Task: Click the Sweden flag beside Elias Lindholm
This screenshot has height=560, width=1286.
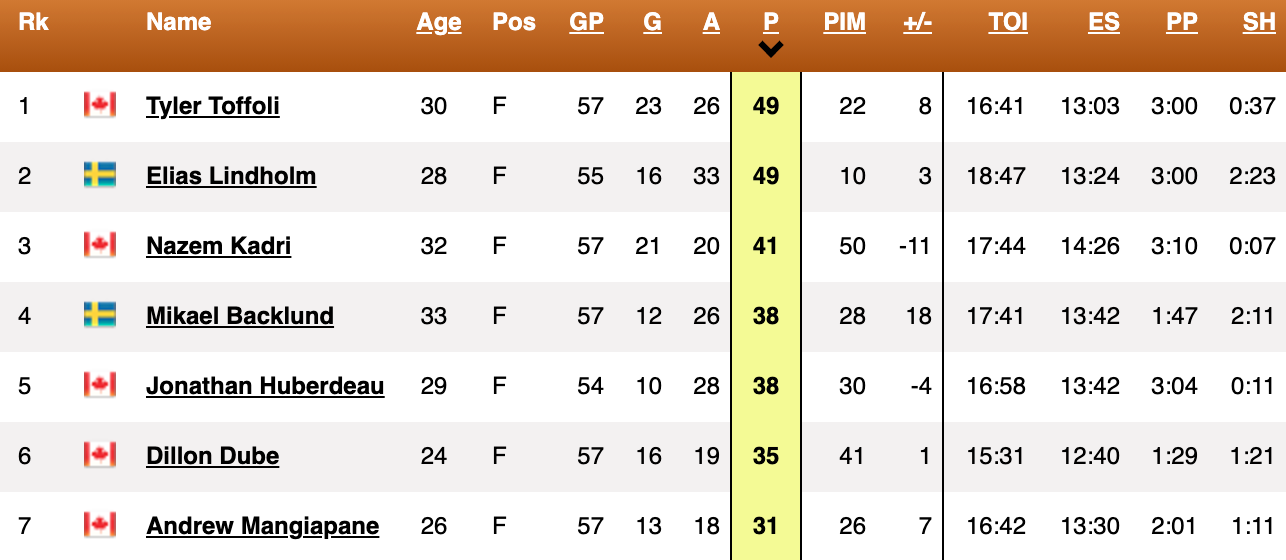Action: click(100, 176)
